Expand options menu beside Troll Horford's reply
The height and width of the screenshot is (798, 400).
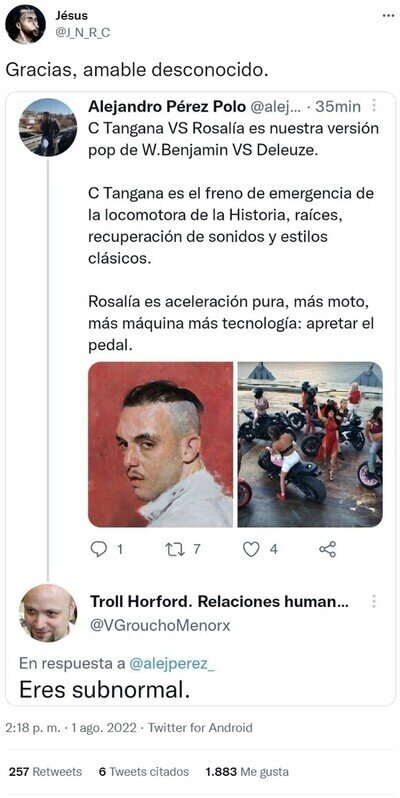click(x=374, y=601)
